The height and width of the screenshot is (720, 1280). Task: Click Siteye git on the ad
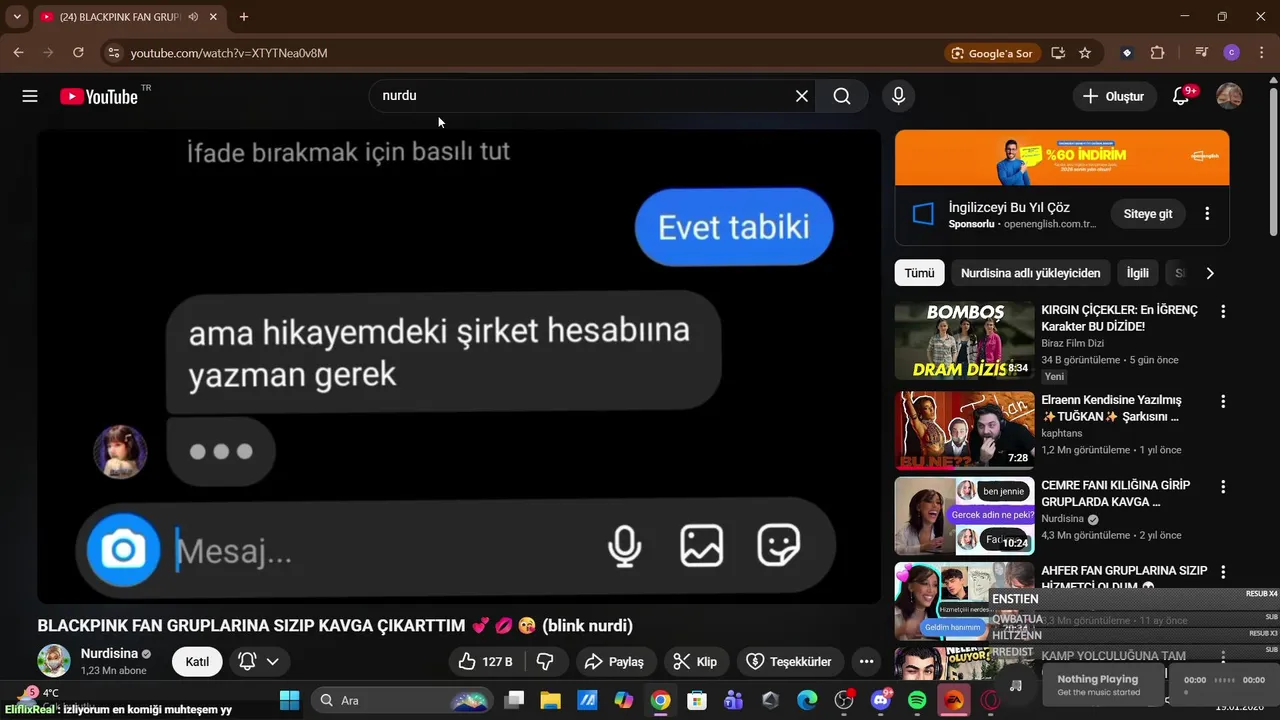click(1147, 214)
